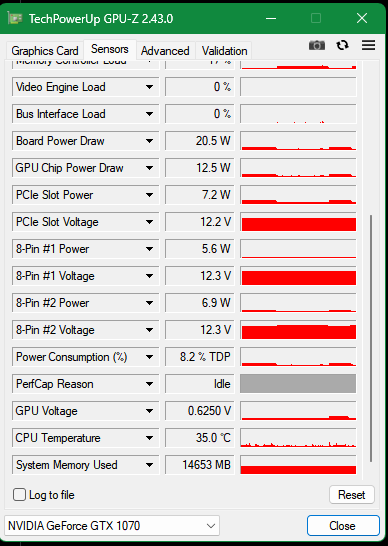Expand the 8-Pin #2 Power dropdown arrow
This screenshot has height=546, width=388.
[x=149, y=303]
